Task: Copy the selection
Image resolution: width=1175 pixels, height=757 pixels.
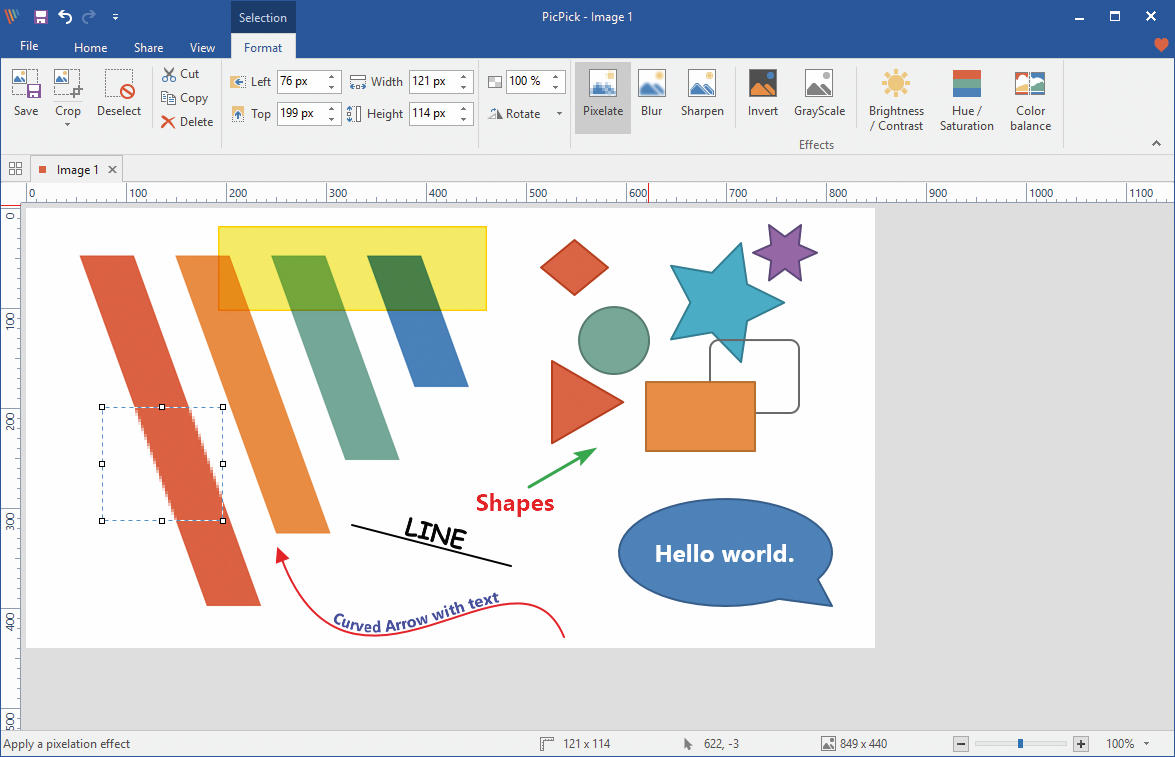Action: tap(184, 98)
